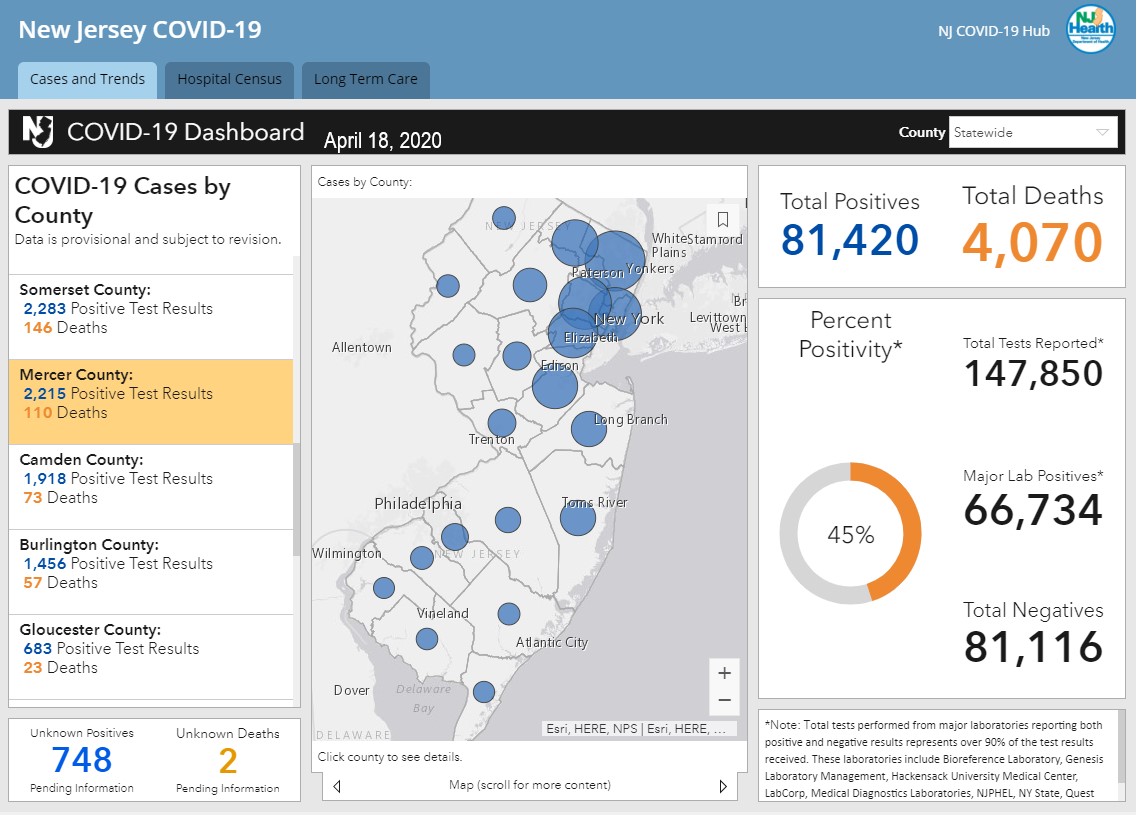
Task: Select Camden County entry
Action: tap(151, 486)
